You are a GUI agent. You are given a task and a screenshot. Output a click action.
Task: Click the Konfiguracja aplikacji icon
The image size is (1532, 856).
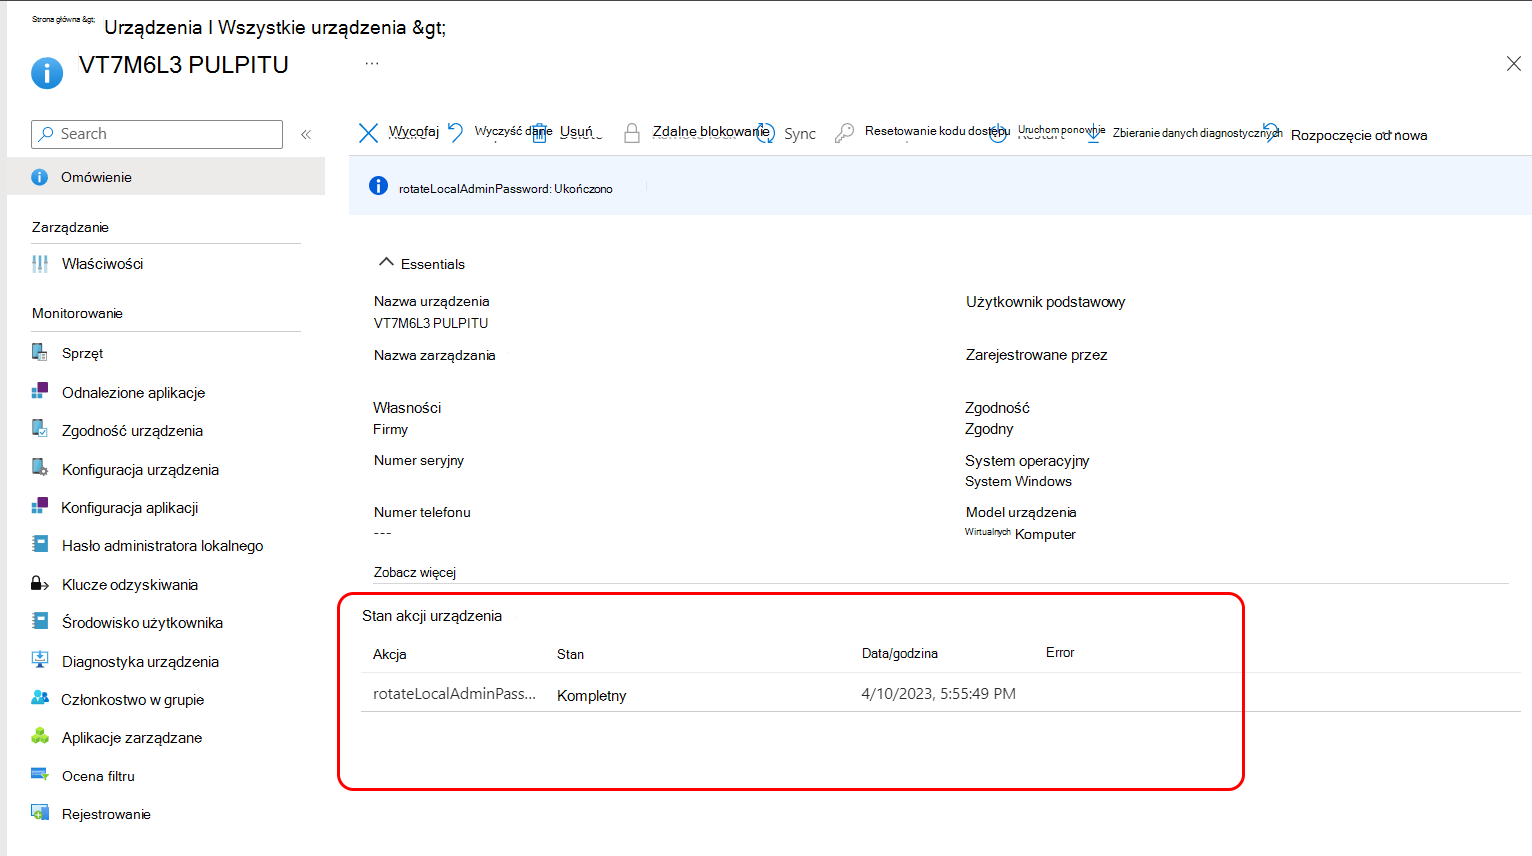[40, 506]
